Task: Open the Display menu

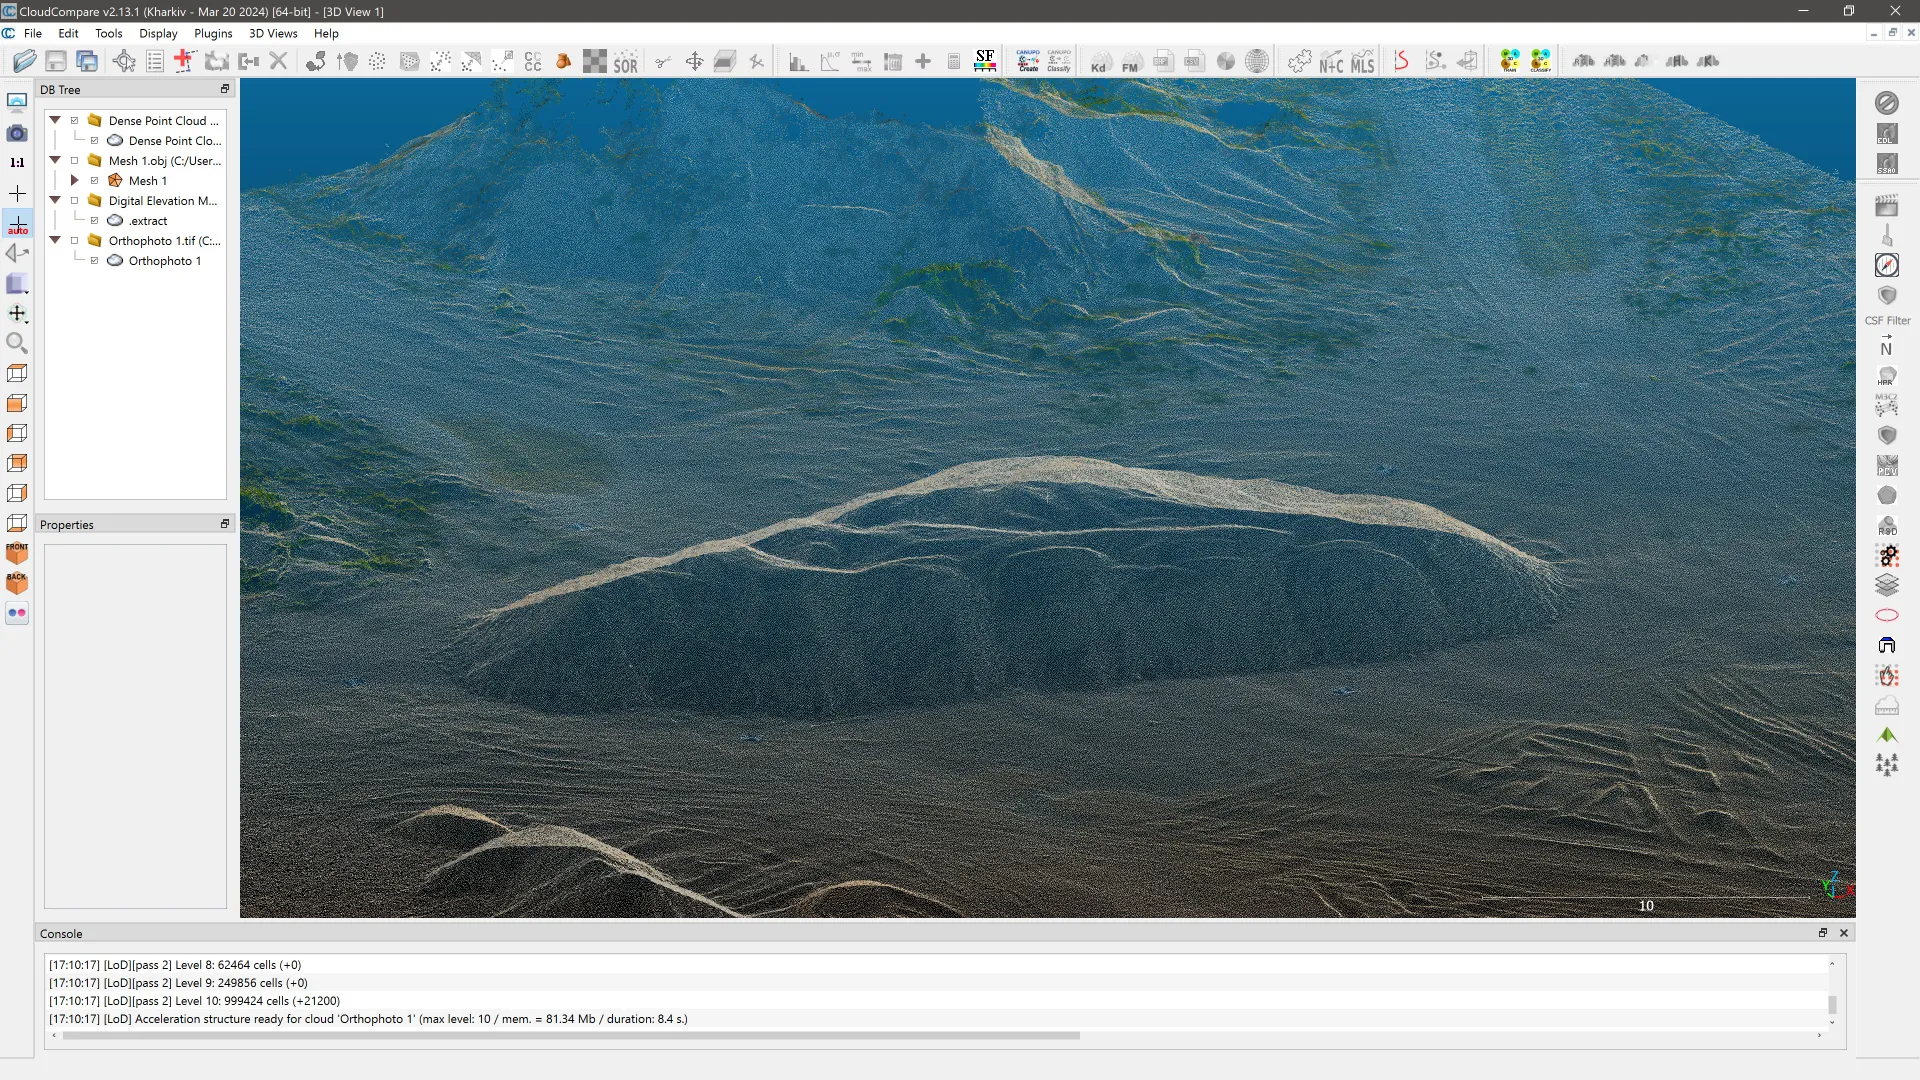Action: point(158,33)
